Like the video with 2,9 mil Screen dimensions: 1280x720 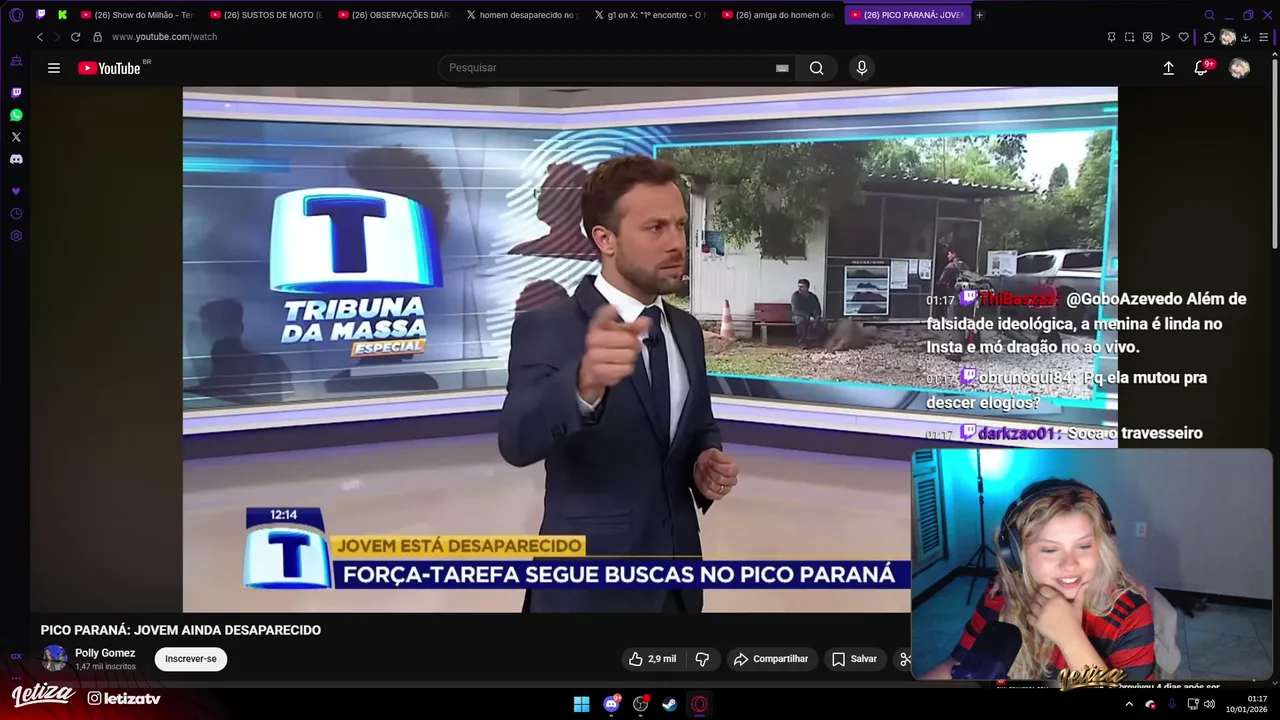(x=652, y=659)
